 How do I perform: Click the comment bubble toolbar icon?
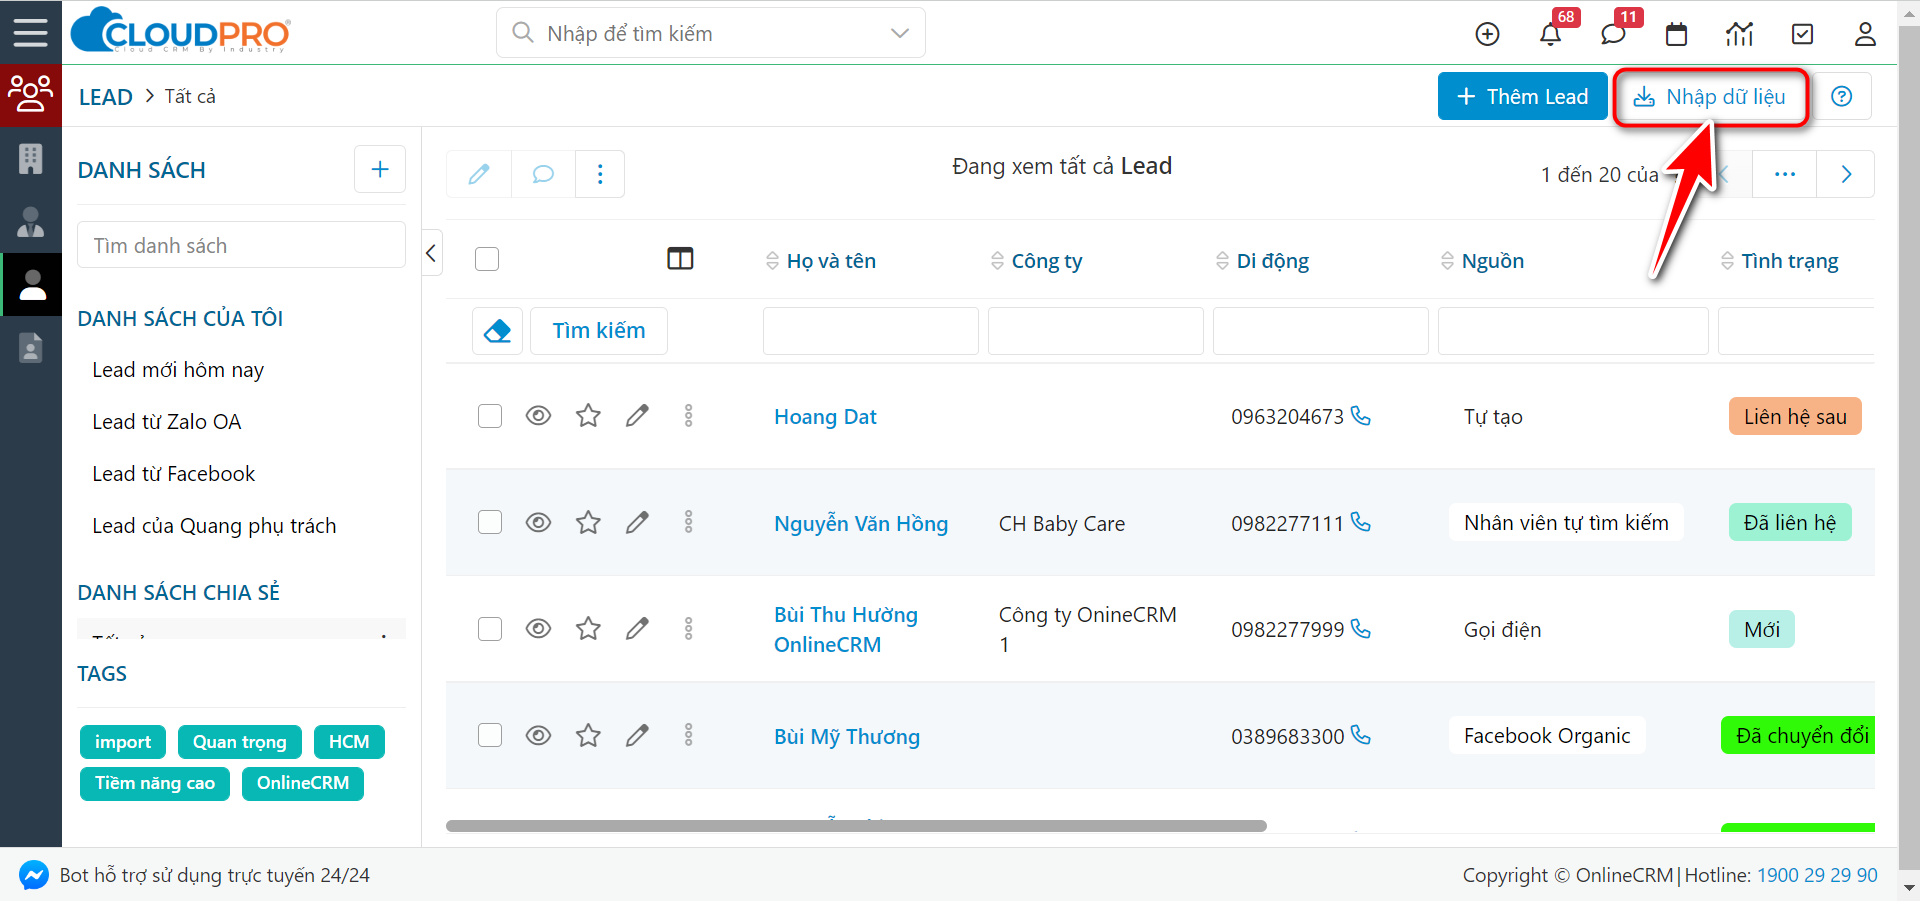coord(543,174)
